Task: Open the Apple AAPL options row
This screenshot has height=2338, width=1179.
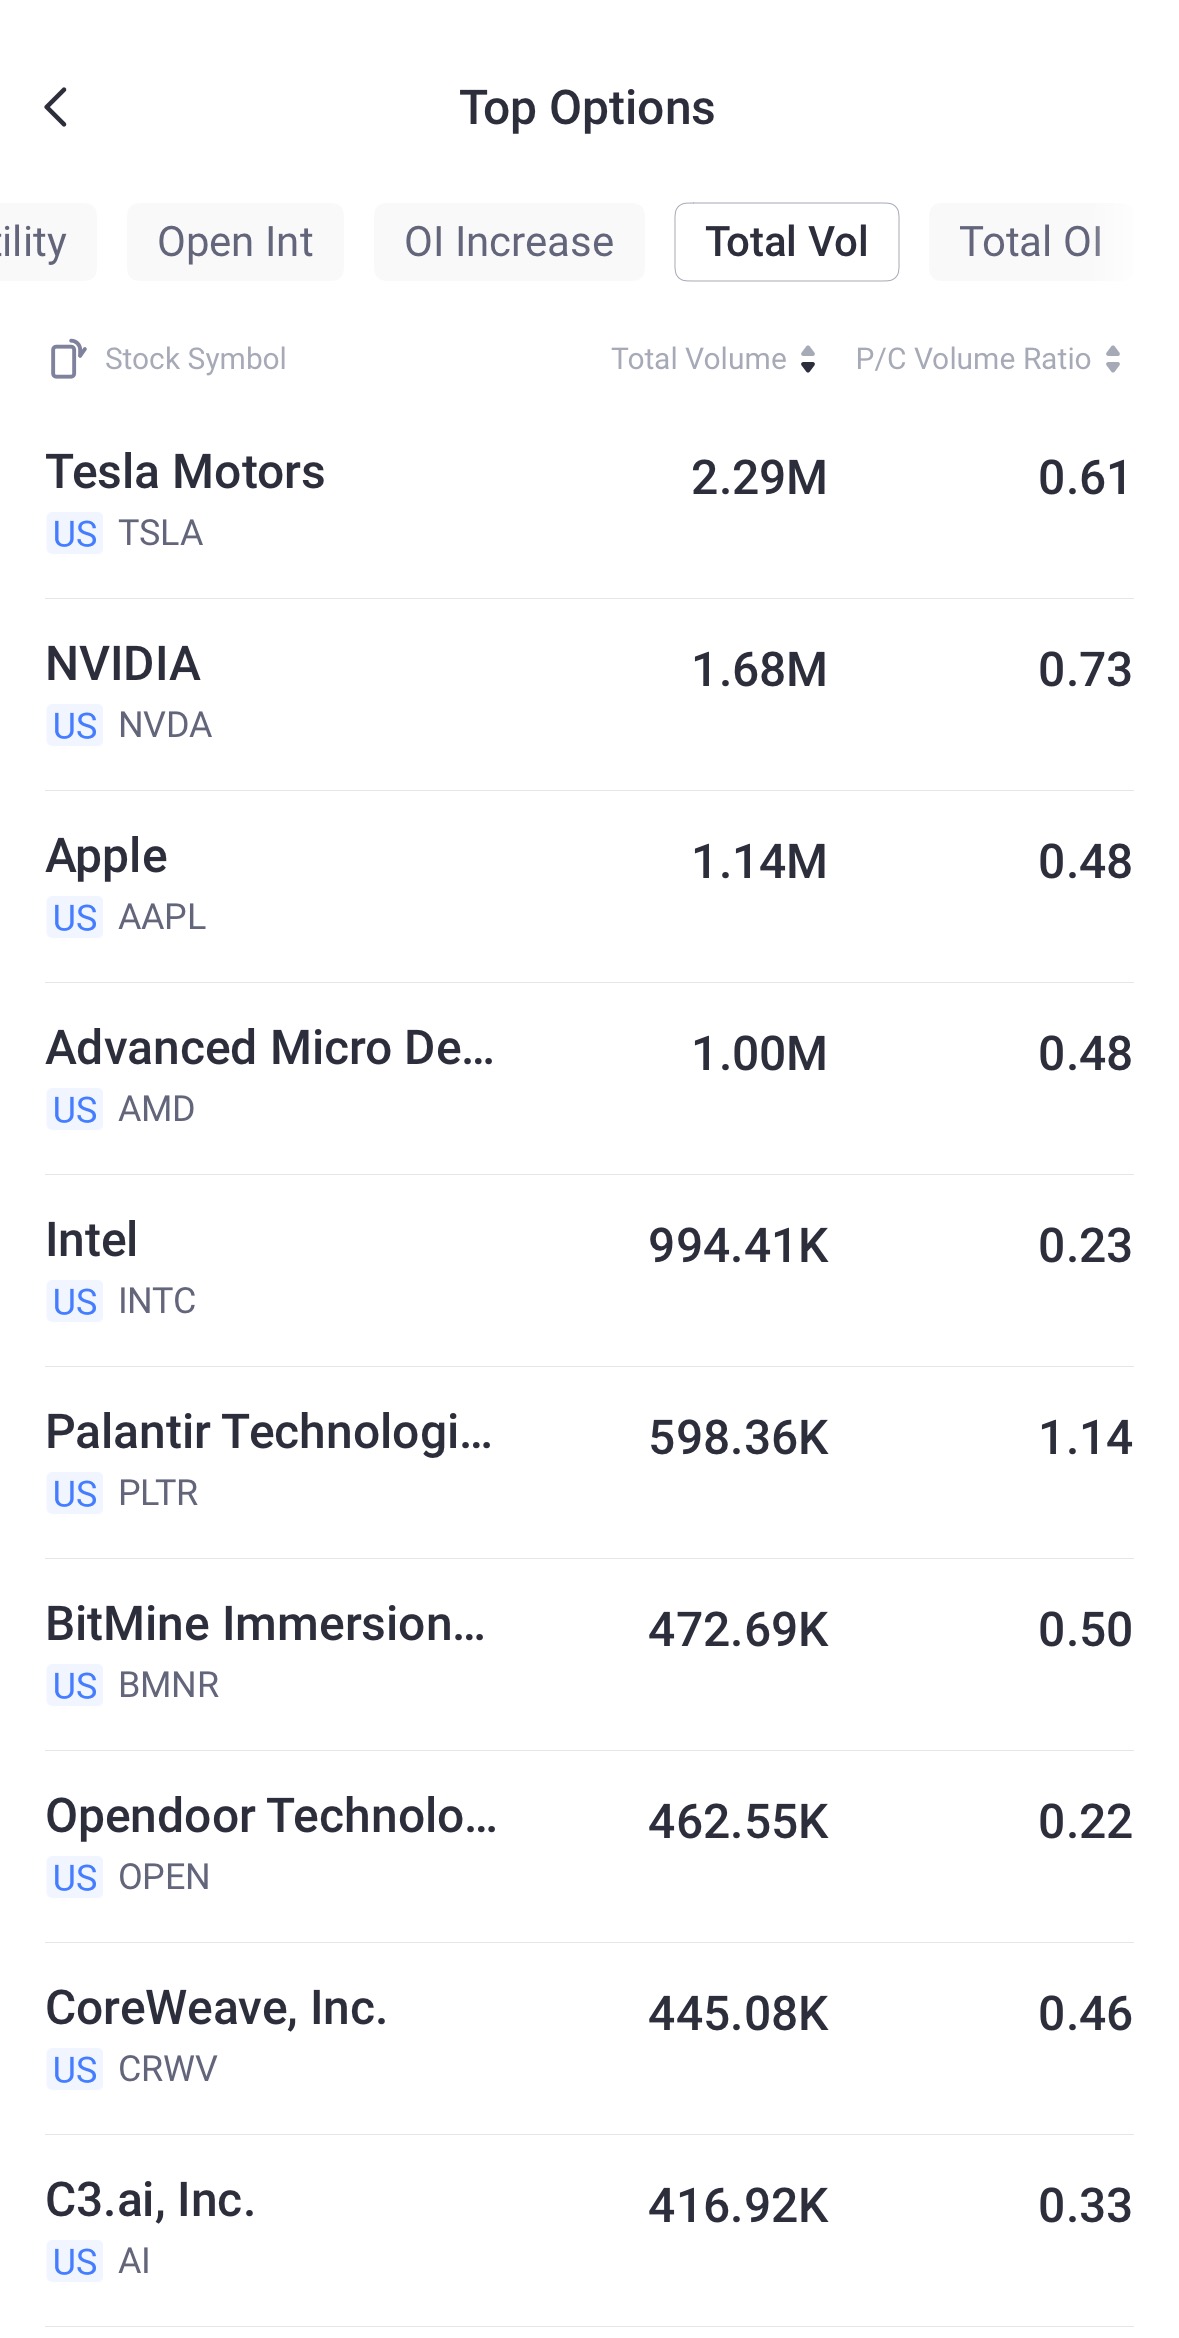Action: coord(589,887)
